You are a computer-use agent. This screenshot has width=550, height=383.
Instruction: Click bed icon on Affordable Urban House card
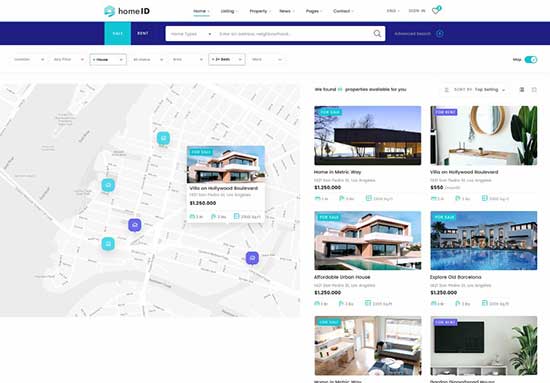click(x=317, y=303)
